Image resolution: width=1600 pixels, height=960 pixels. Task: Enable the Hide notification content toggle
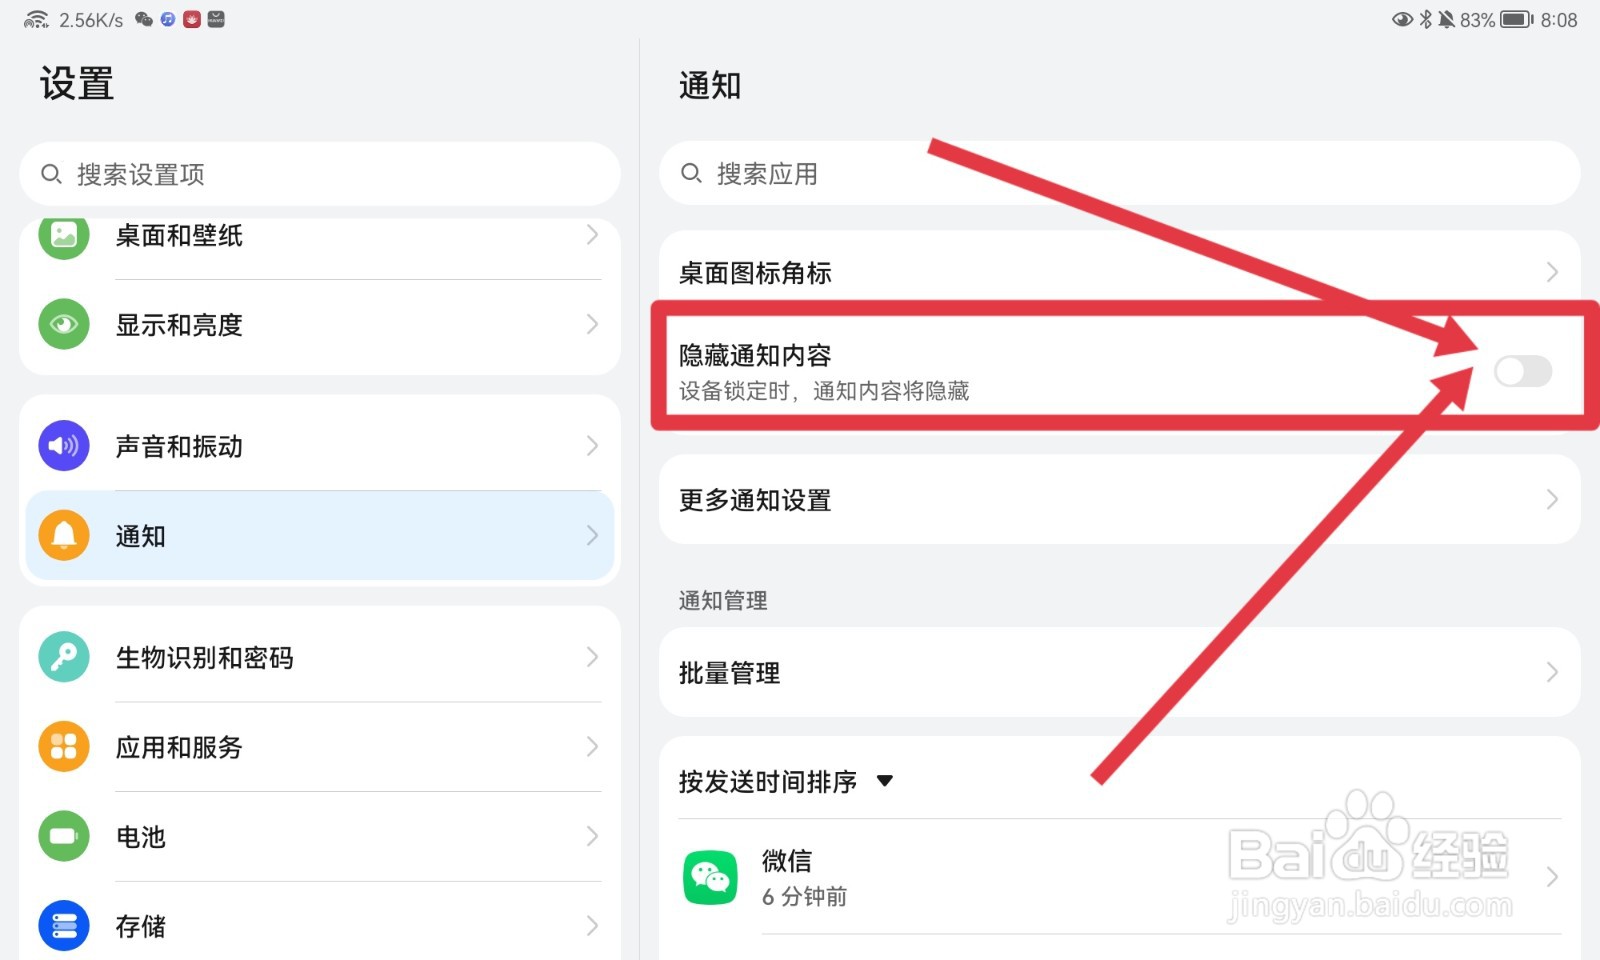point(1523,371)
